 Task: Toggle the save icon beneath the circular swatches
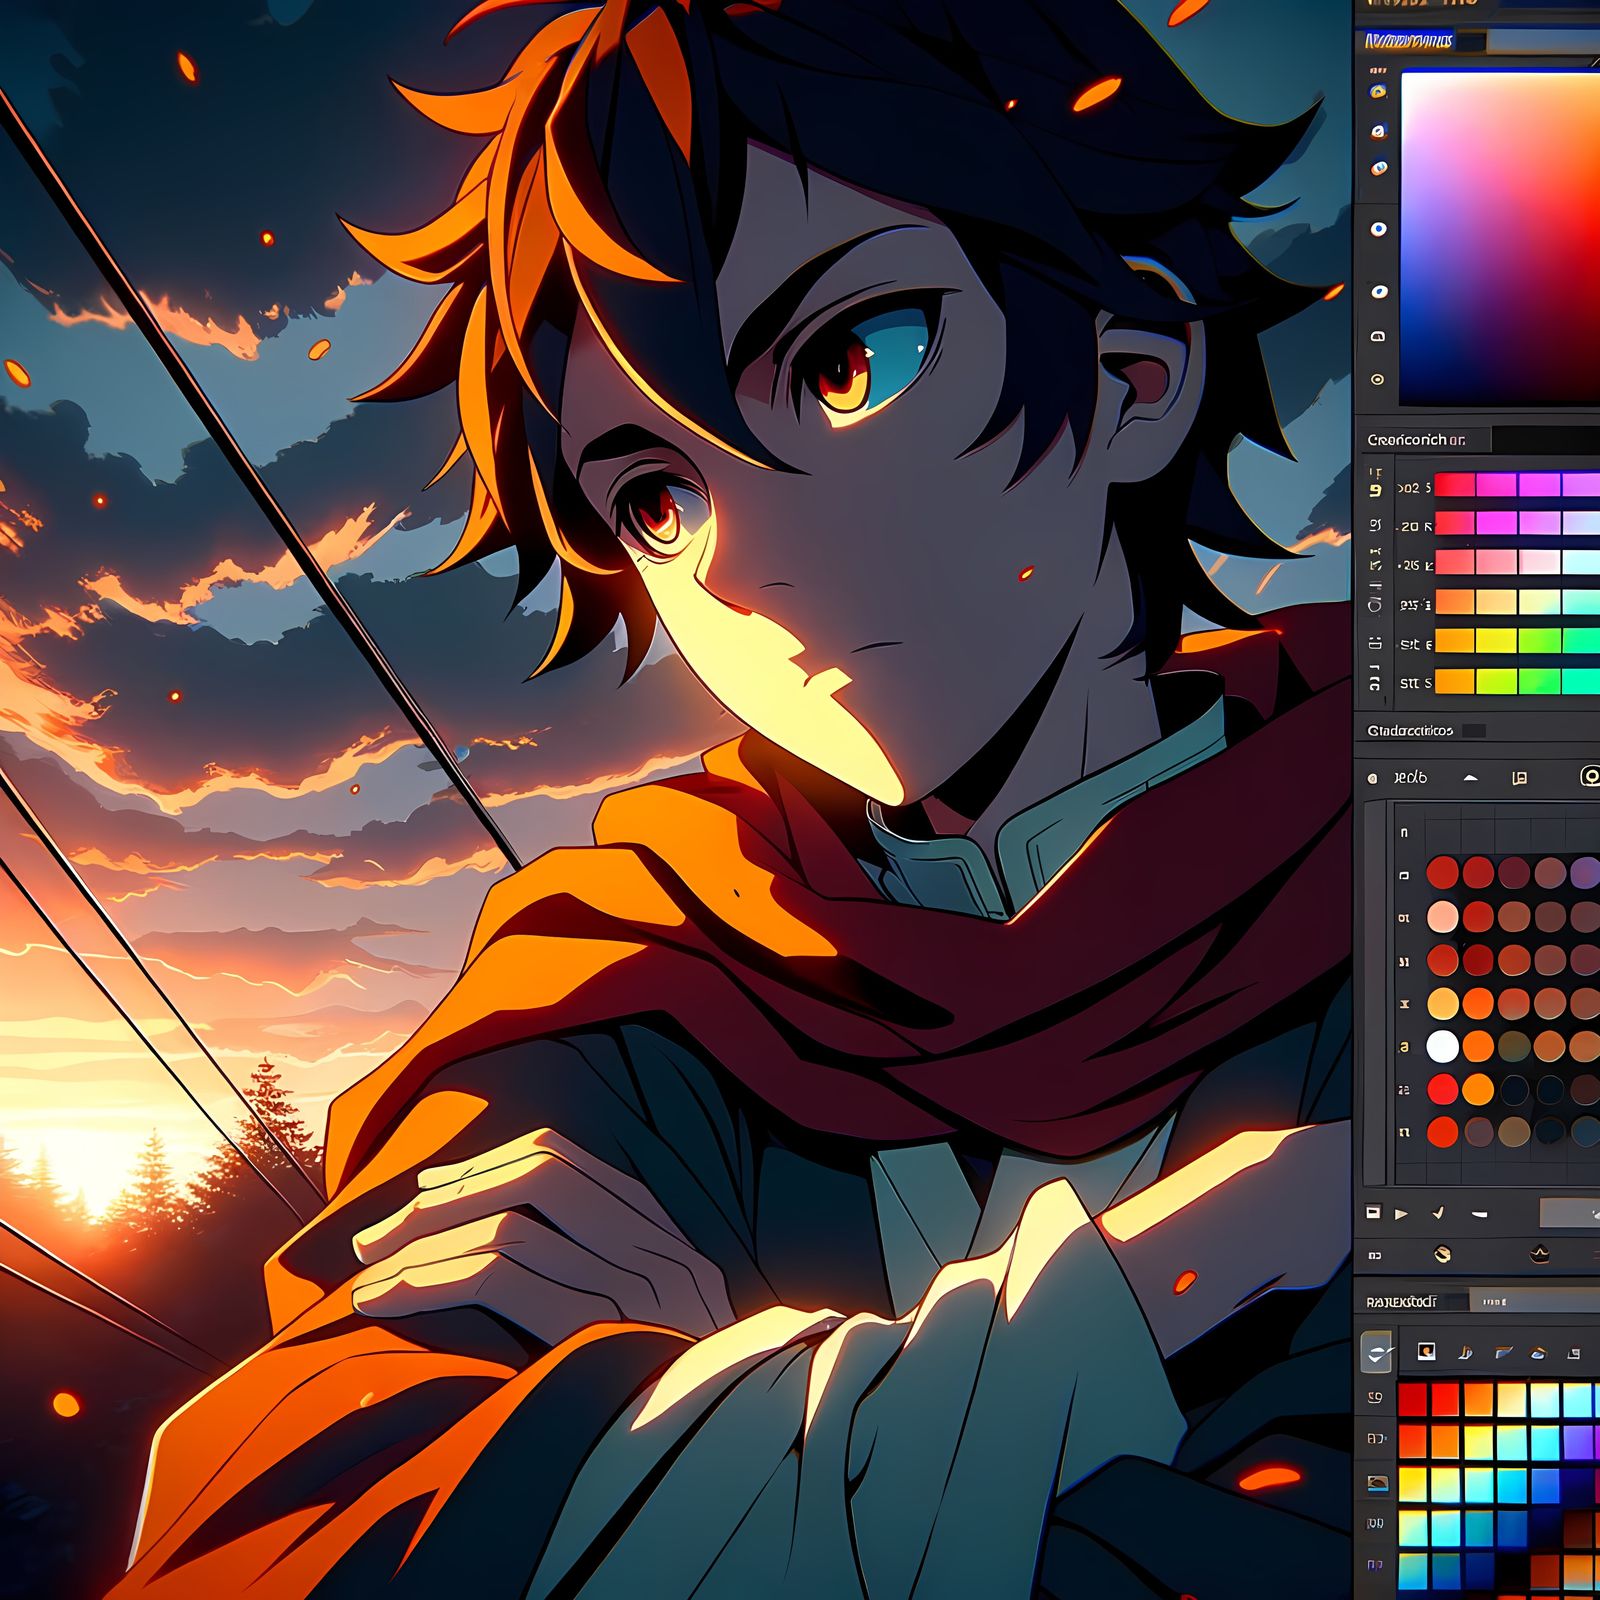coord(1373,1210)
